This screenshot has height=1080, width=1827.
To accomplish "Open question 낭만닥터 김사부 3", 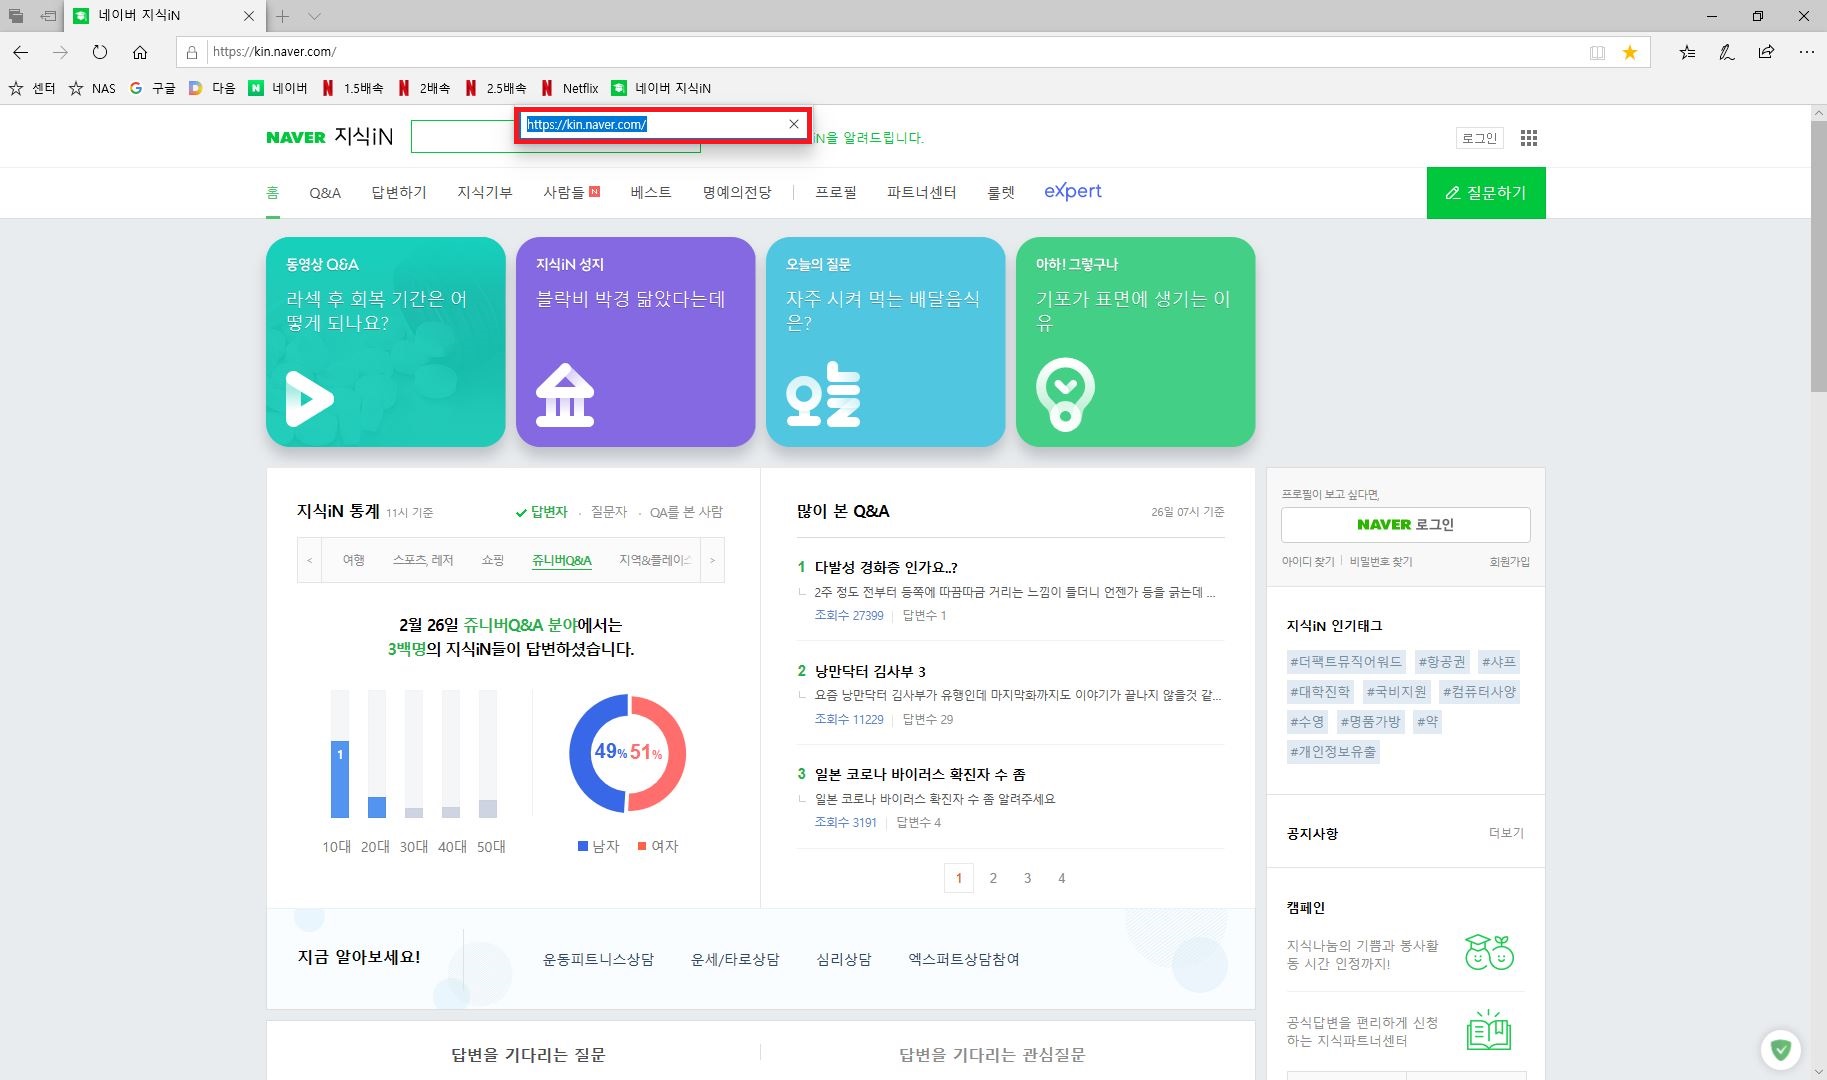I will click(x=870, y=671).
